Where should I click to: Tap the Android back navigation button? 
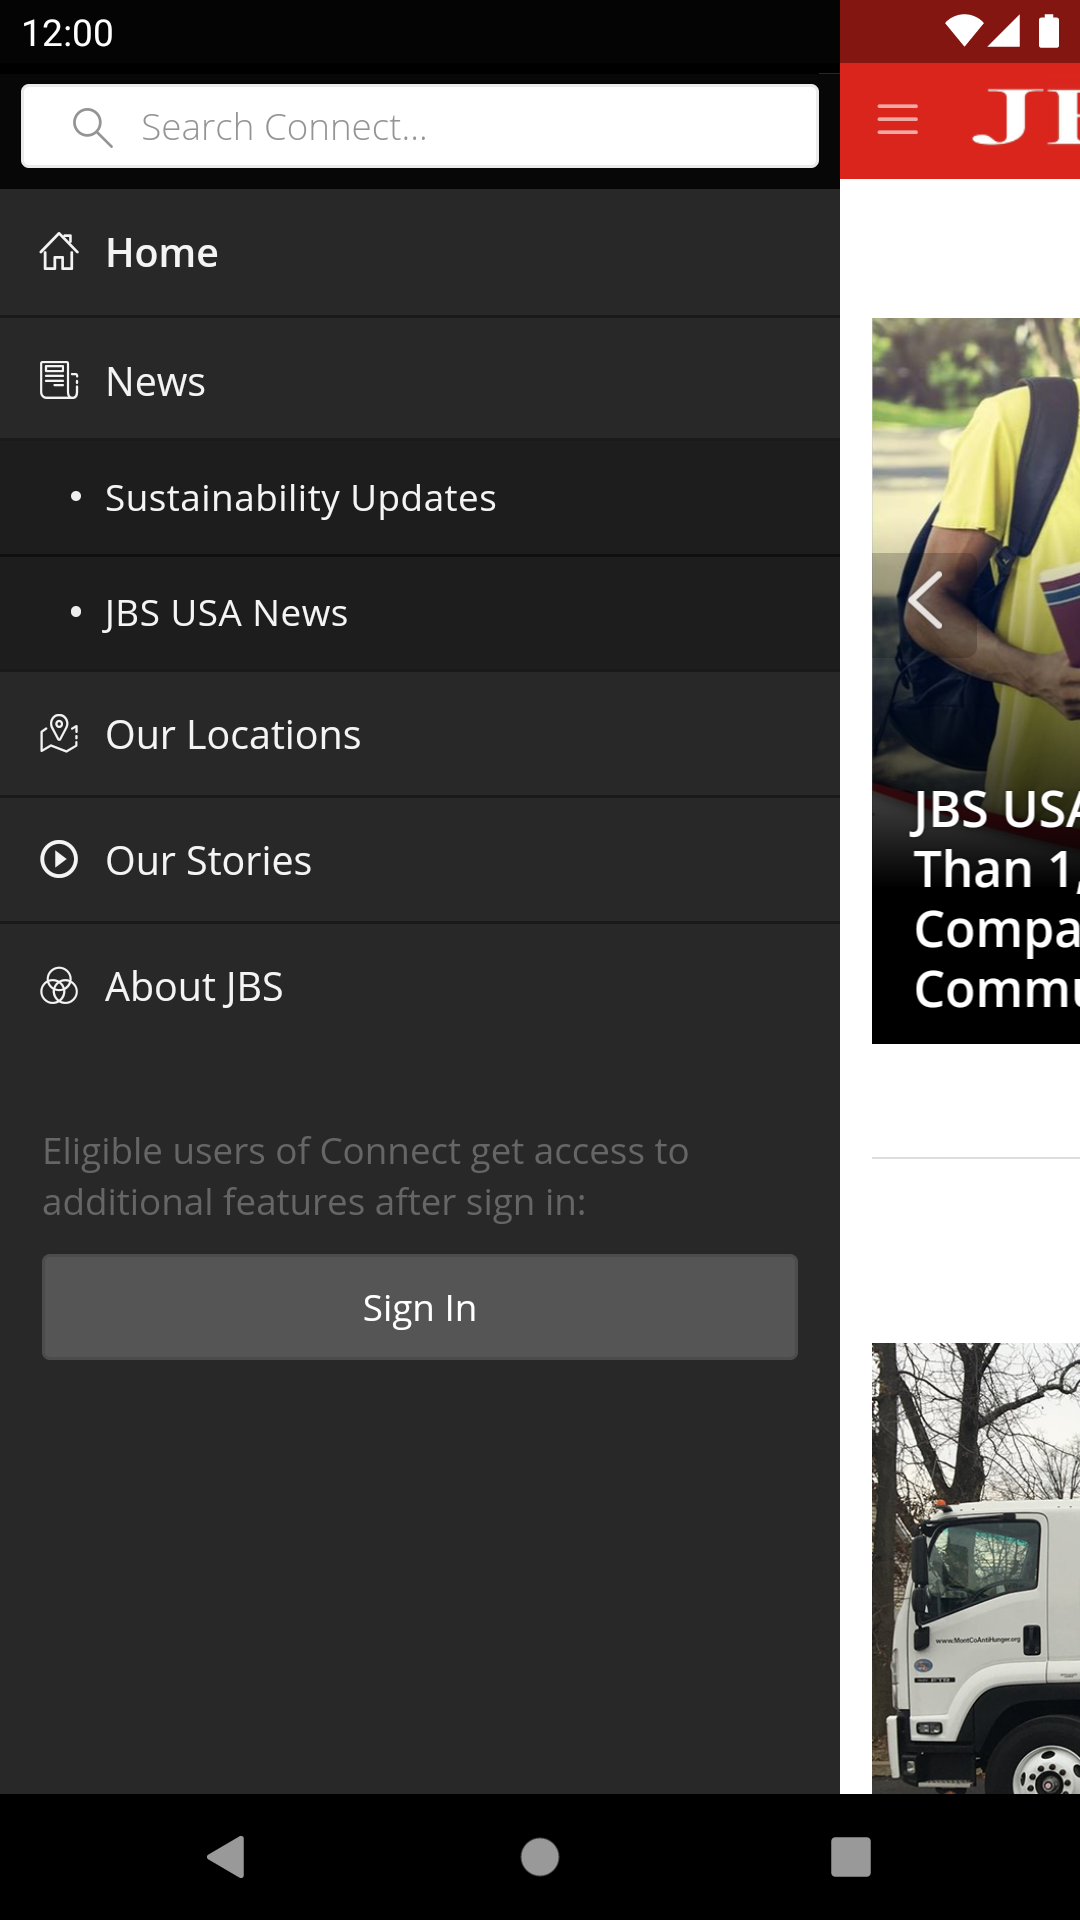tap(227, 1857)
